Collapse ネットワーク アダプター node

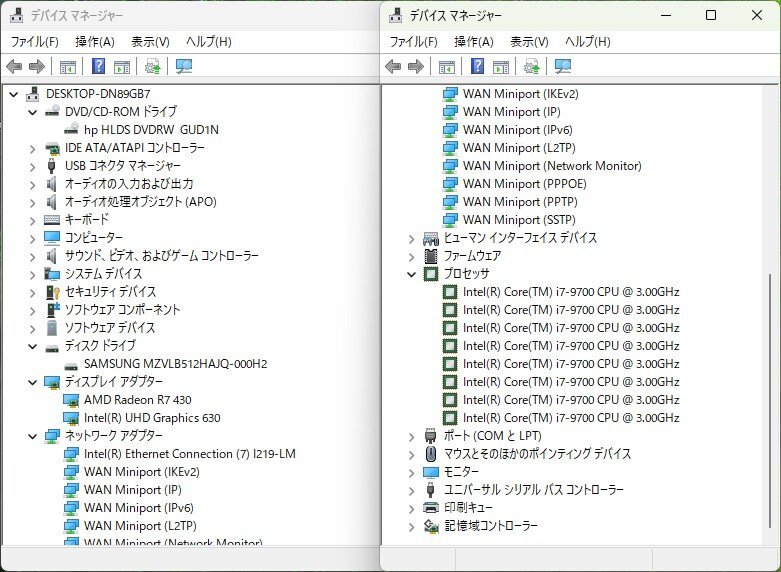point(33,436)
